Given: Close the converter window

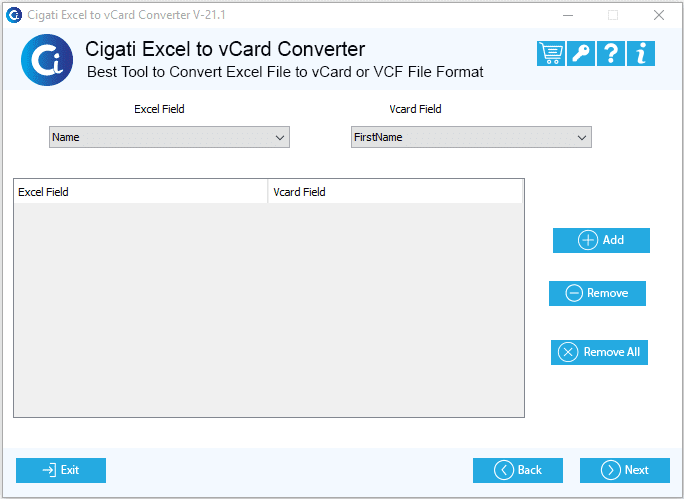Looking at the screenshot, I should 659,15.
